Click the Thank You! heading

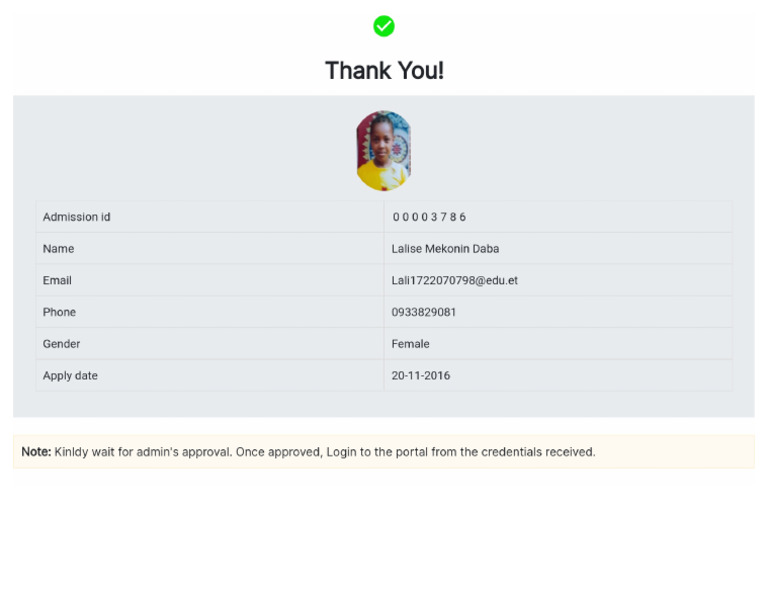pos(384,71)
